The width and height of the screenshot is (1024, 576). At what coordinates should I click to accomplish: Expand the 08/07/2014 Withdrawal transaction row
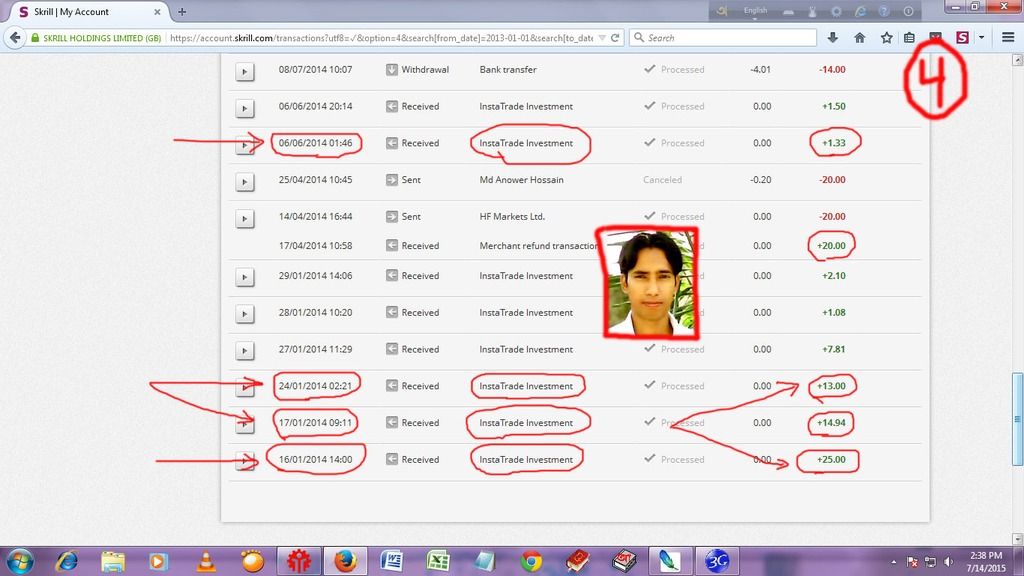pyautogui.click(x=244, y=71)
